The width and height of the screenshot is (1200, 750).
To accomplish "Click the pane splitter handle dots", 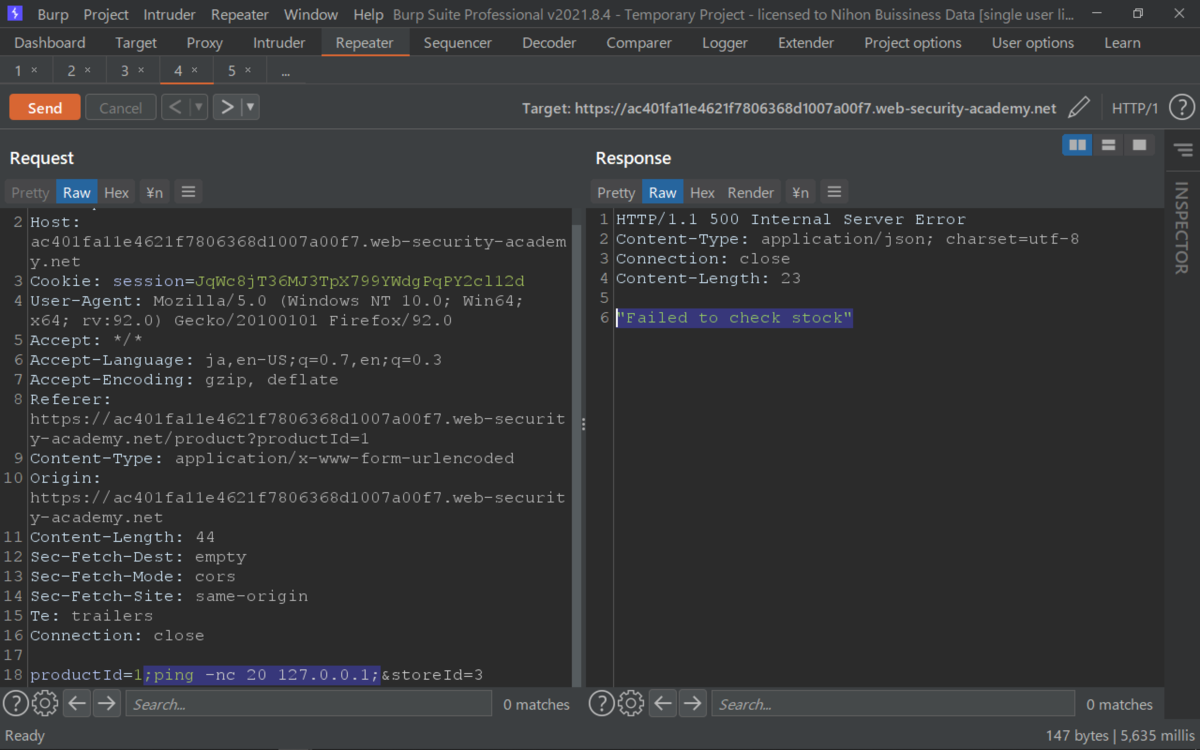I will click(x=584, y=425).
